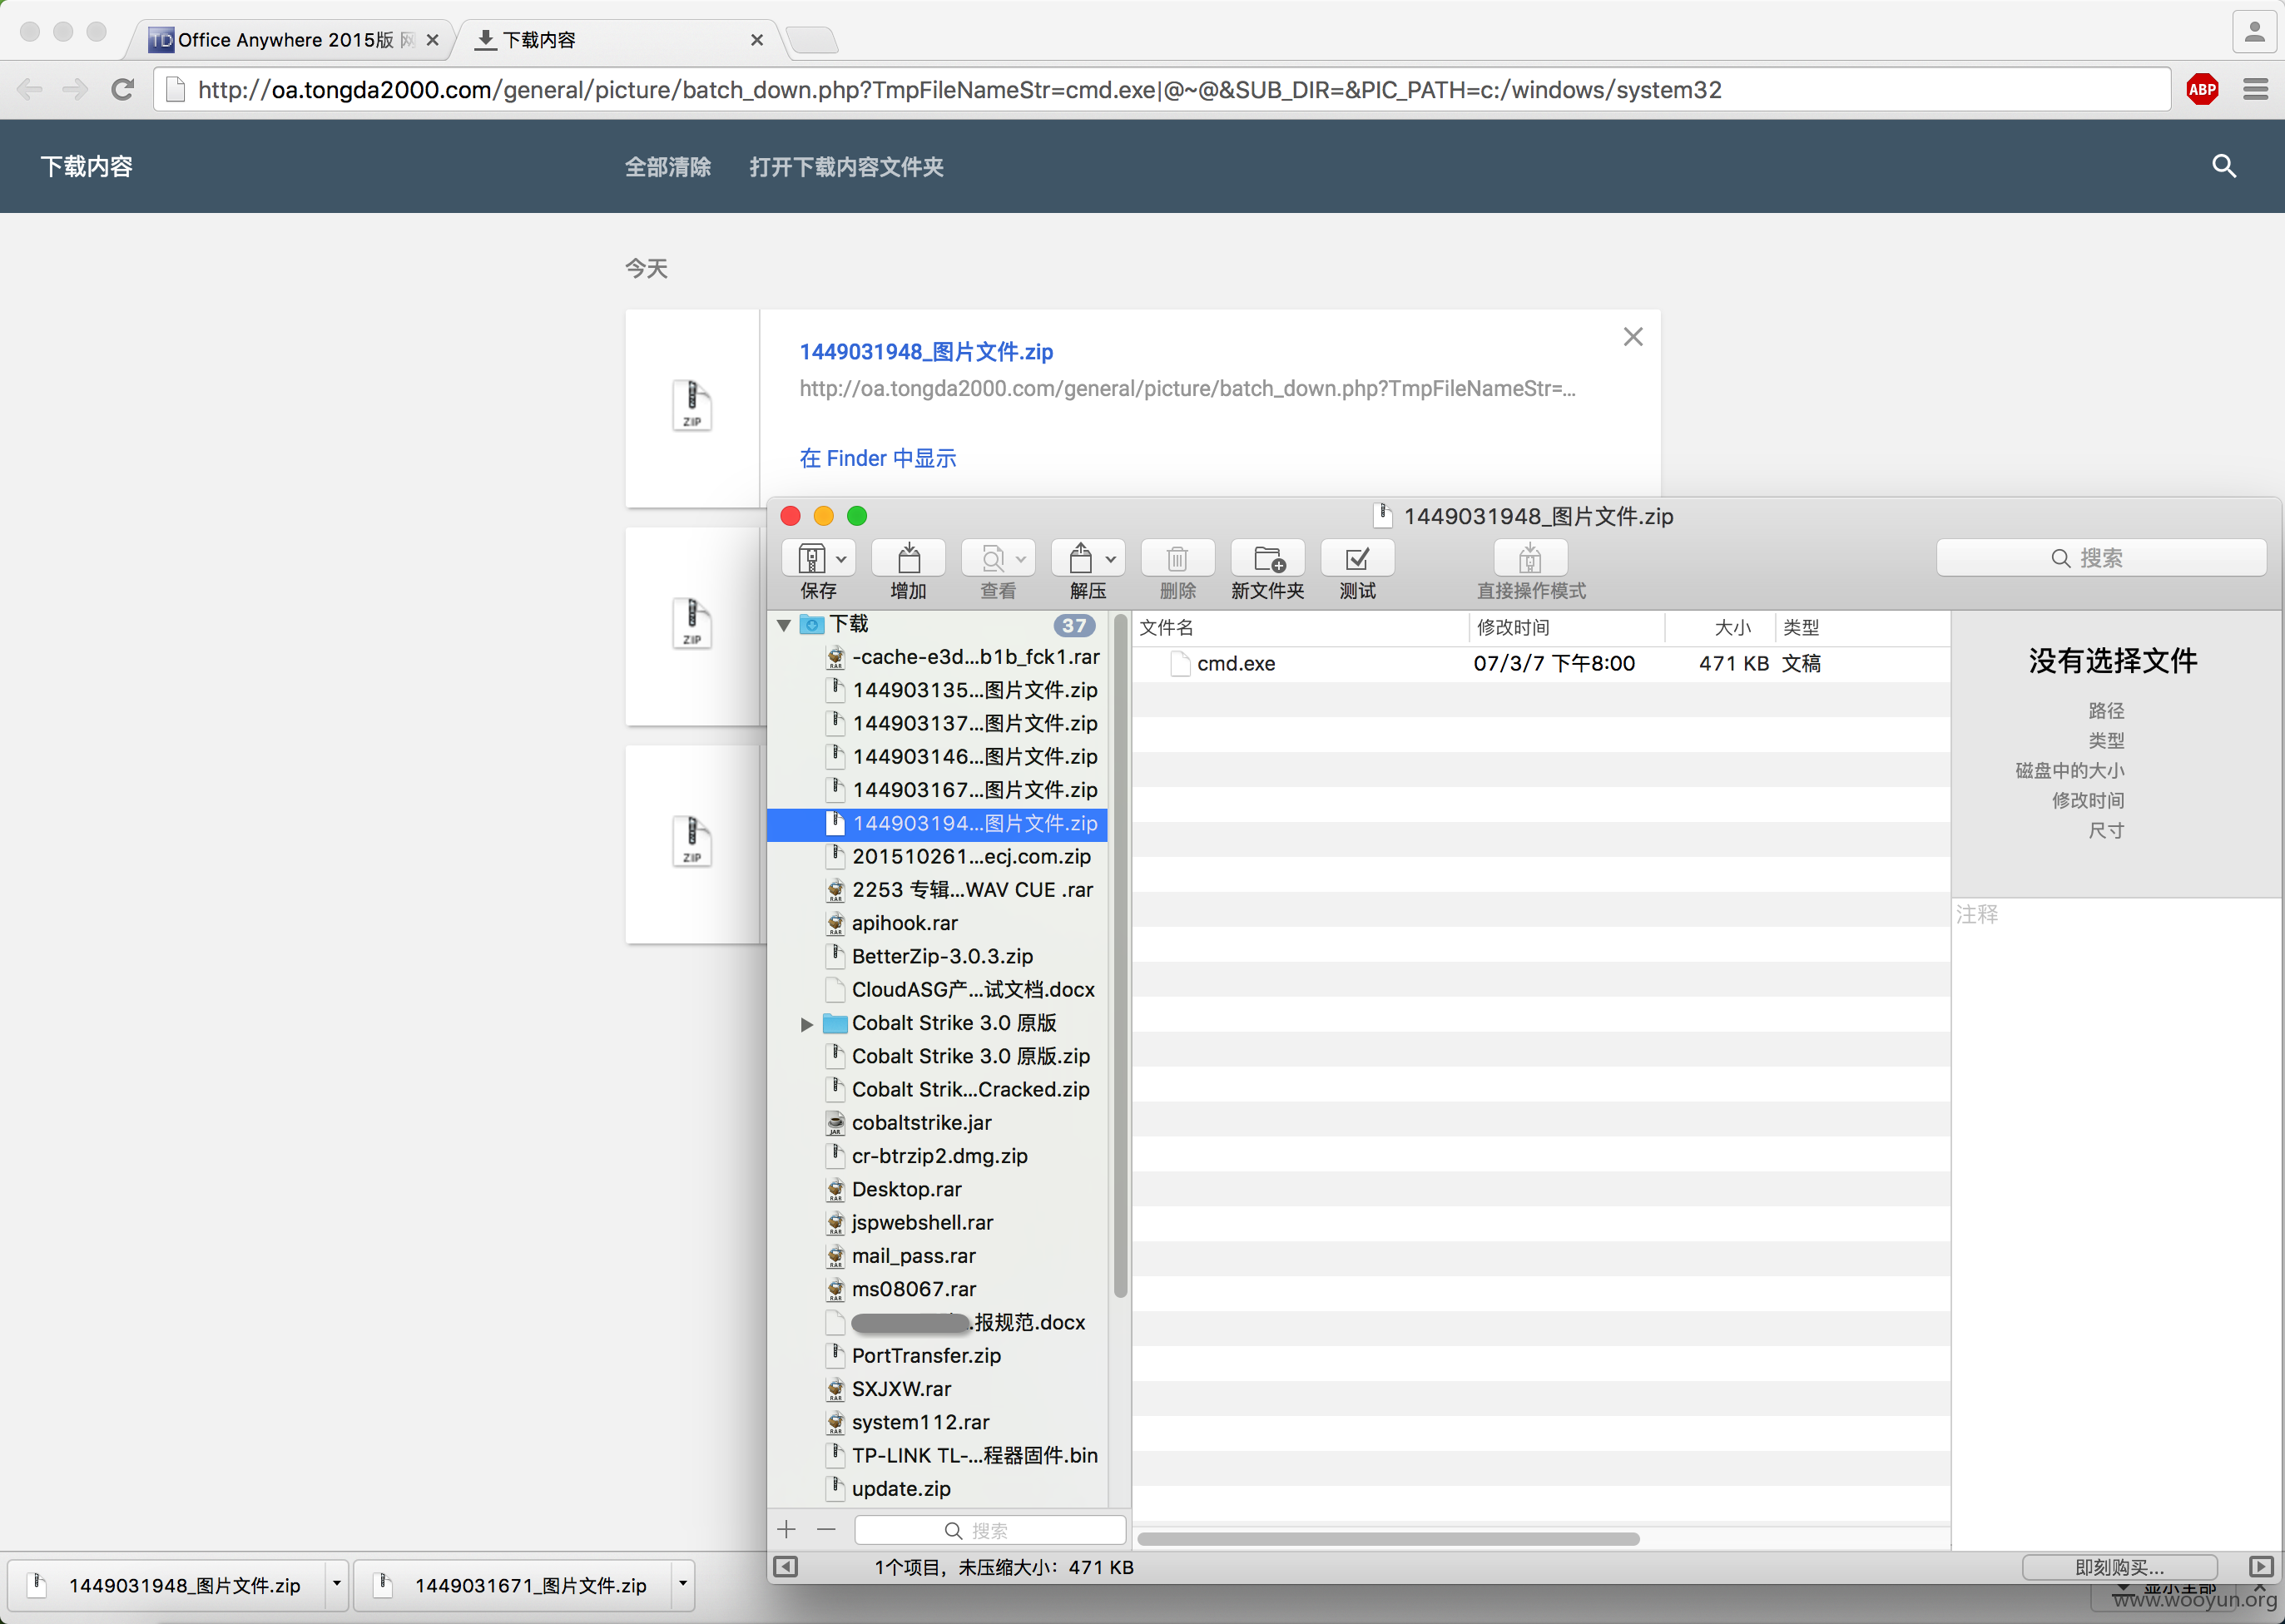Select jspwebshell.rar in sidebar
2285x1624 pixels.
(938, 1222)
